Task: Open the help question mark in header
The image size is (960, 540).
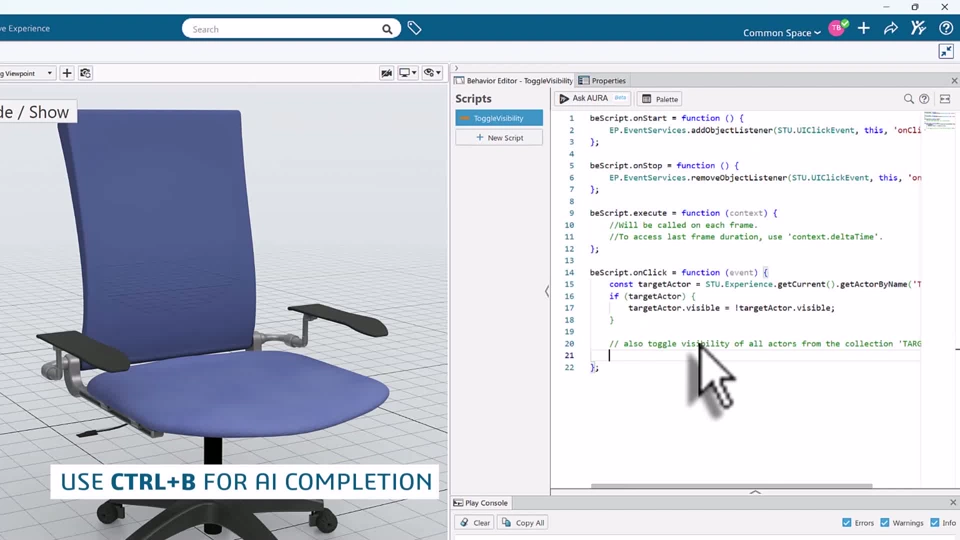Action: coord(946,28)
